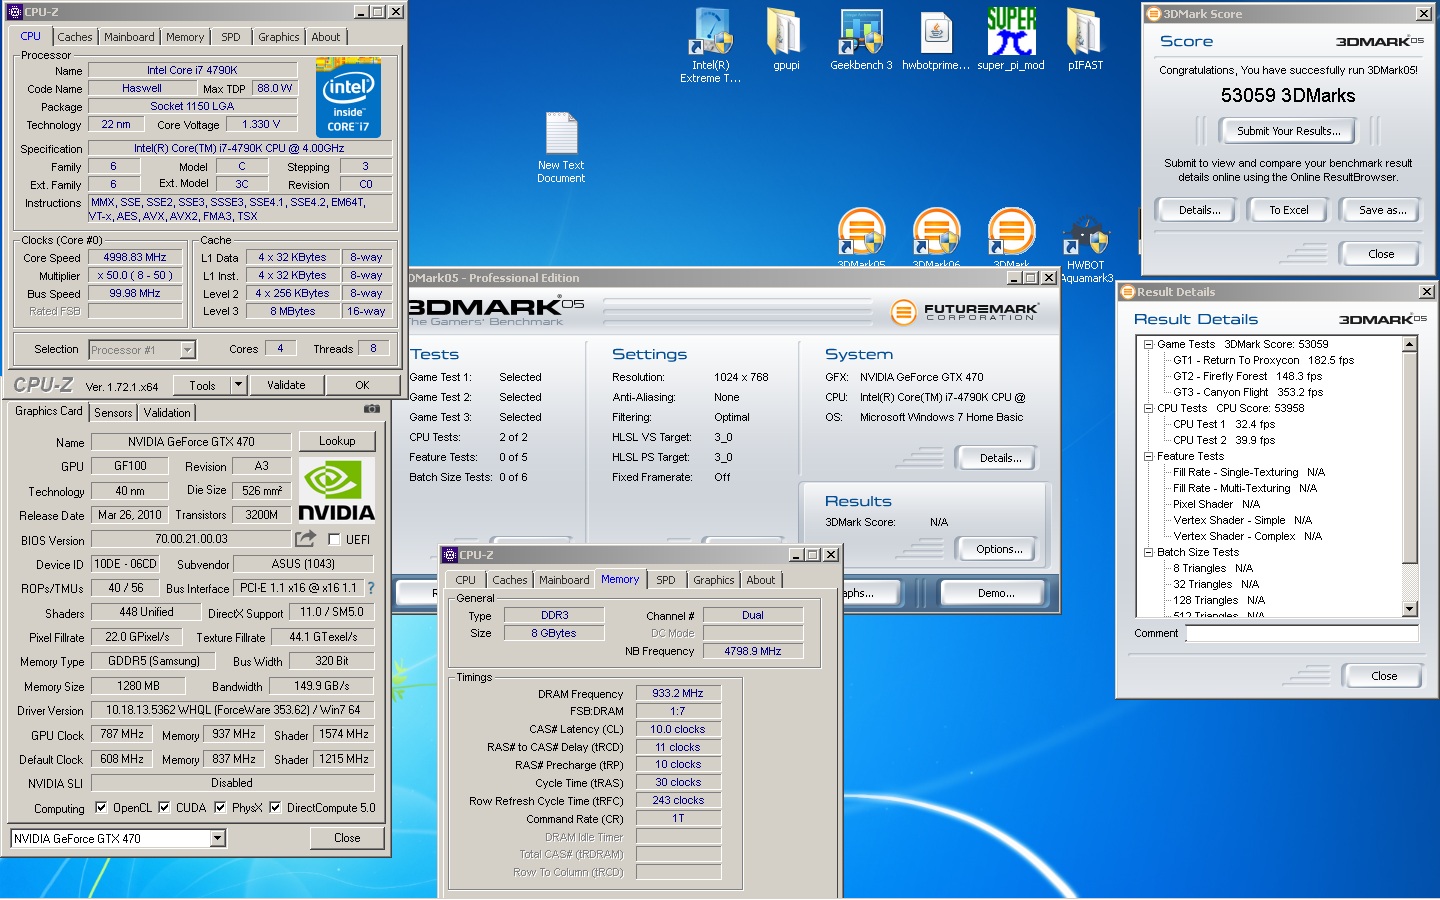The image size is (1440, 900).
Task: Open About tab in top CPU-Z window
Action: [x=326, y=37]
